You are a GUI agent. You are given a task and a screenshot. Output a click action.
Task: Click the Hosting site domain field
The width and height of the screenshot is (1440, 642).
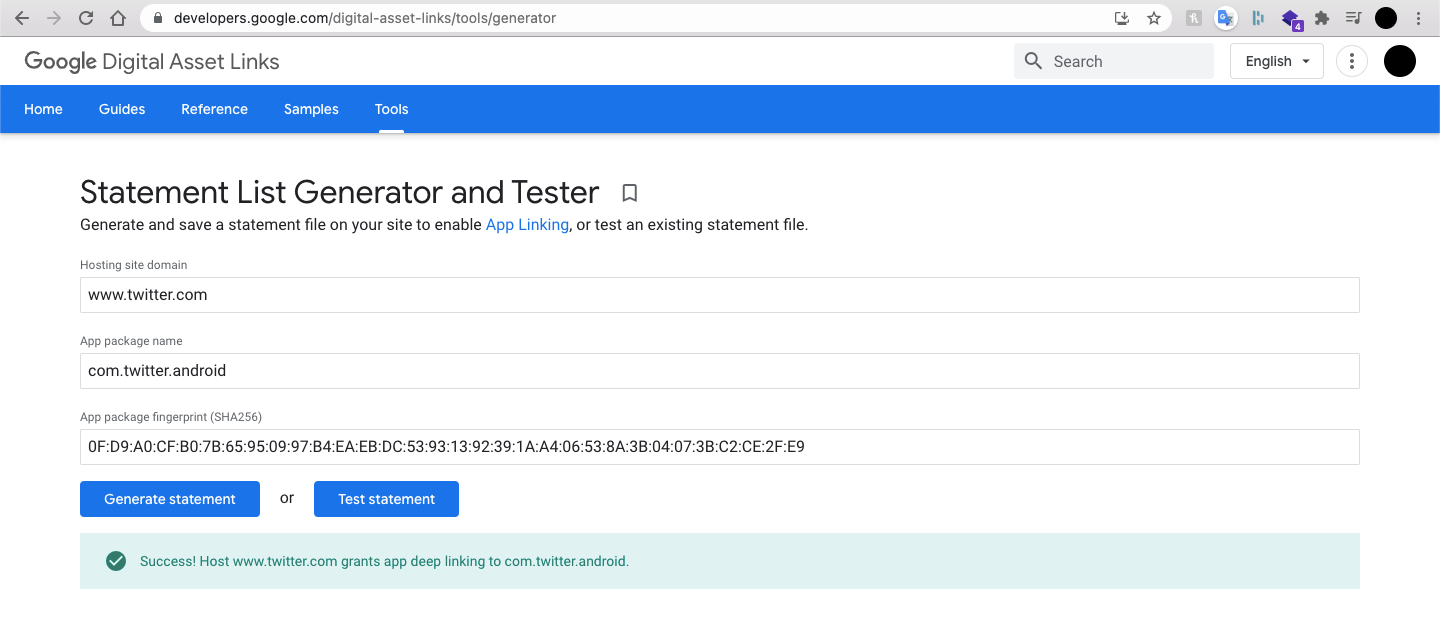720,295
